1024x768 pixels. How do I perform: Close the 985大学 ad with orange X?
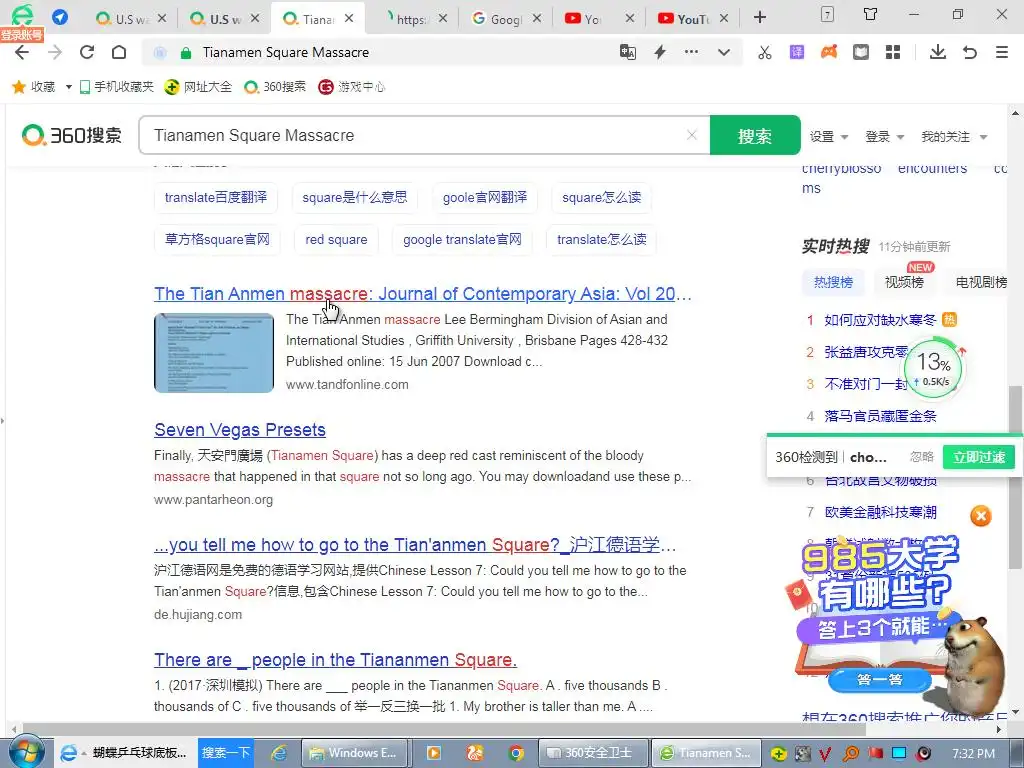[980, 516]
